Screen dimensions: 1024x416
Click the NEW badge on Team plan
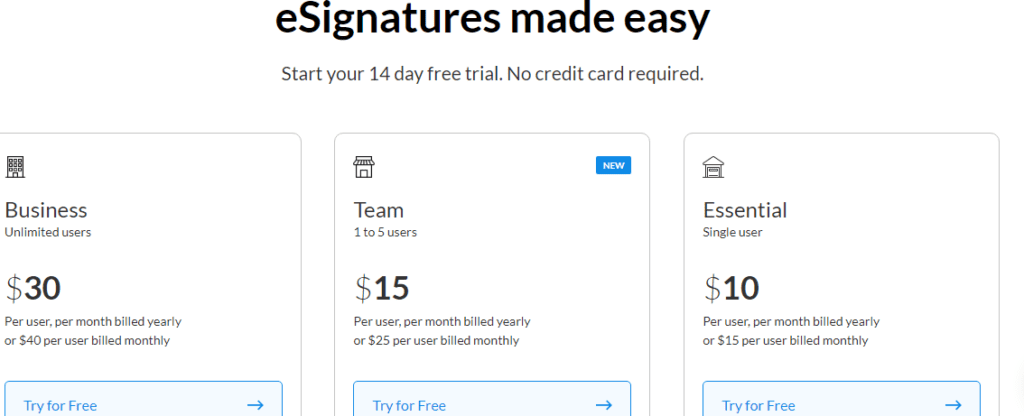[613, 165]
